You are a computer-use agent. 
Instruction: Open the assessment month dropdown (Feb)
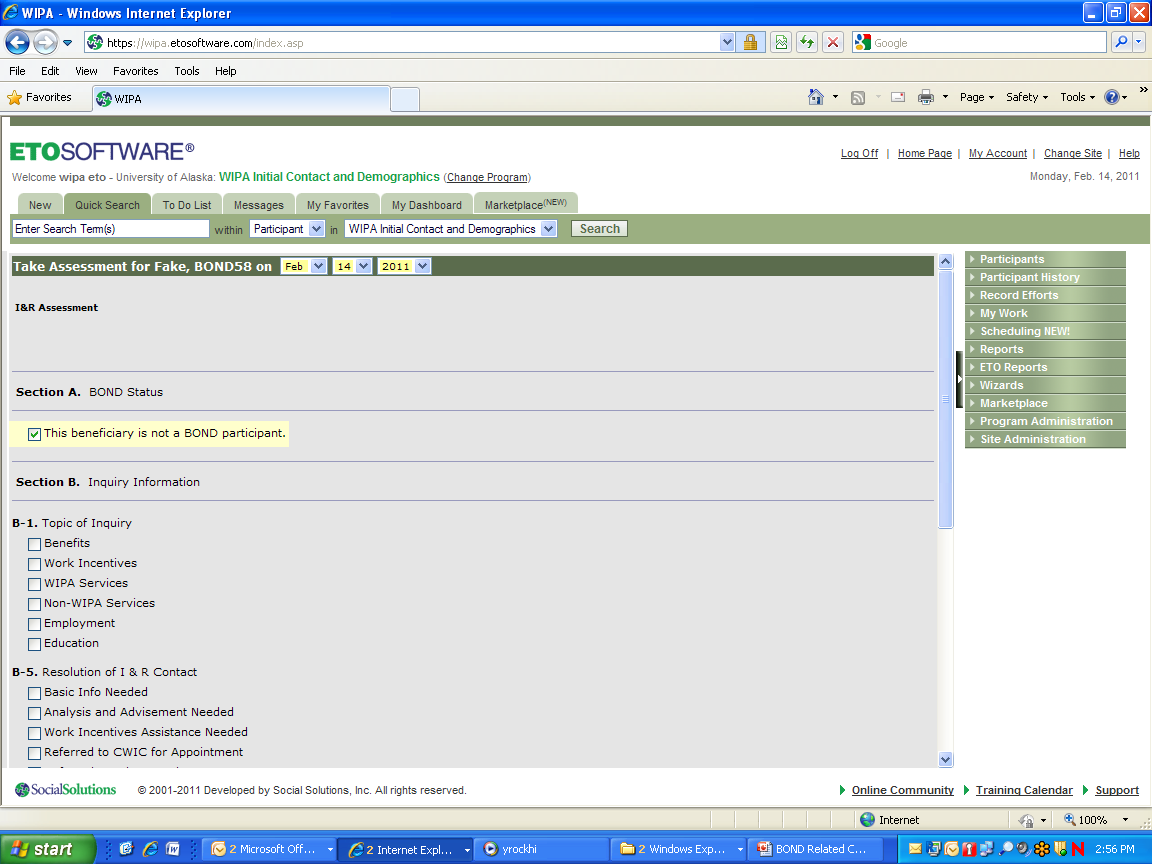pyautogui.click(x=303, y=266)
